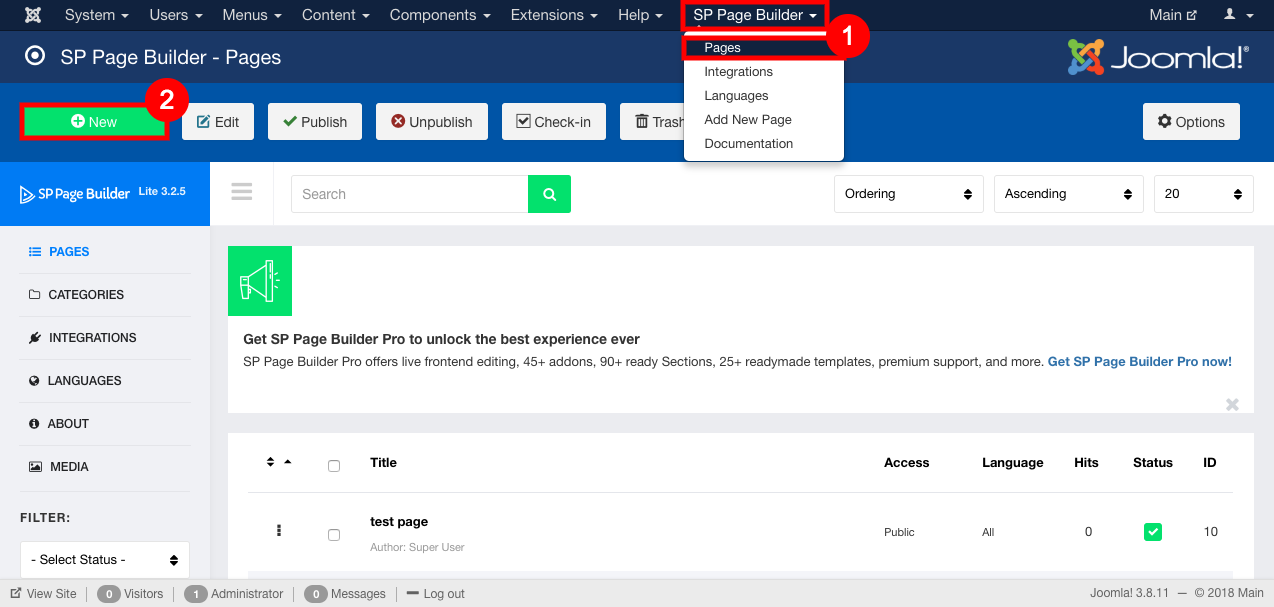Open the Select Status filter dropdown
Viewport: 1274px width, 607px height.
pos(105,560)
